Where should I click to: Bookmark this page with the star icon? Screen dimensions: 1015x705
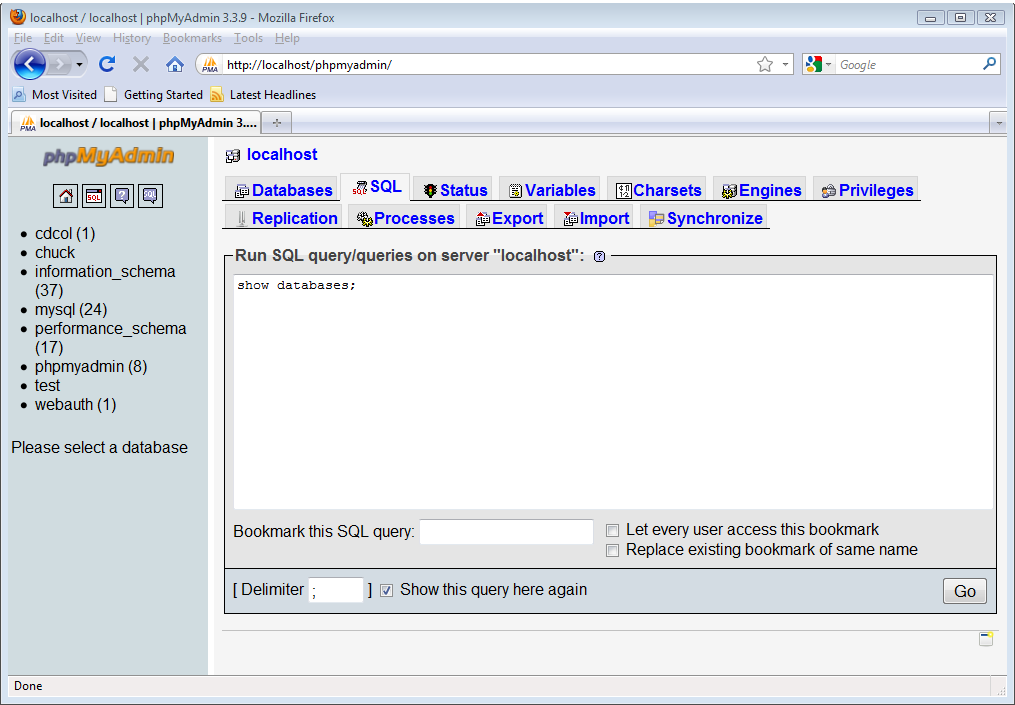pos(764,64)
